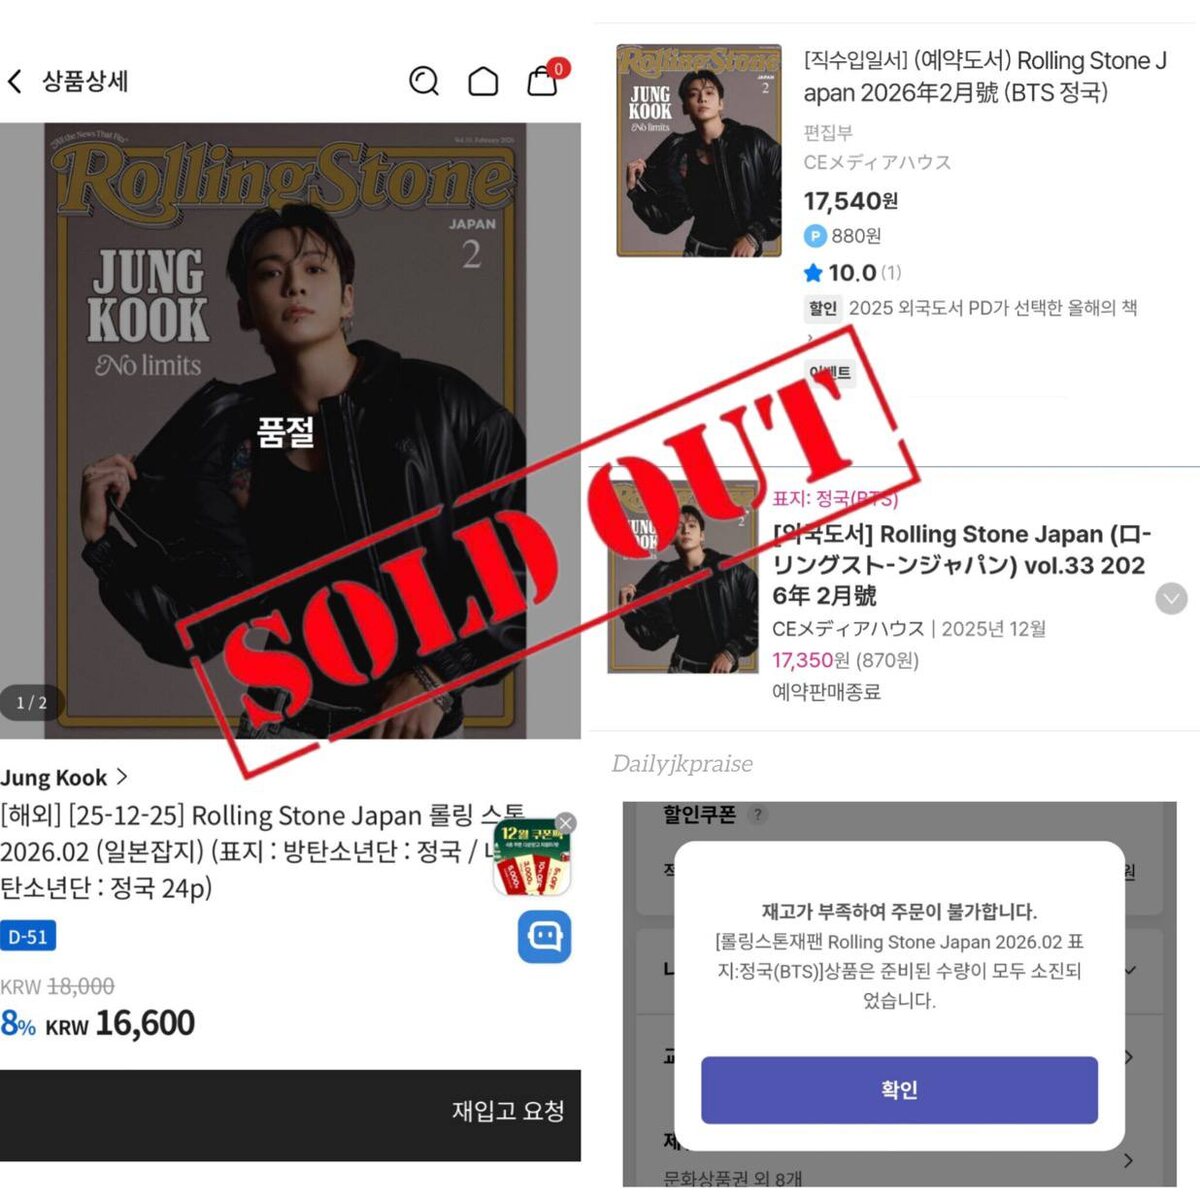The height and width of the screenshot is (1200, 1200).
Task: Tap the Rolling Stone Japan vol.33 title
Action: 962,564
